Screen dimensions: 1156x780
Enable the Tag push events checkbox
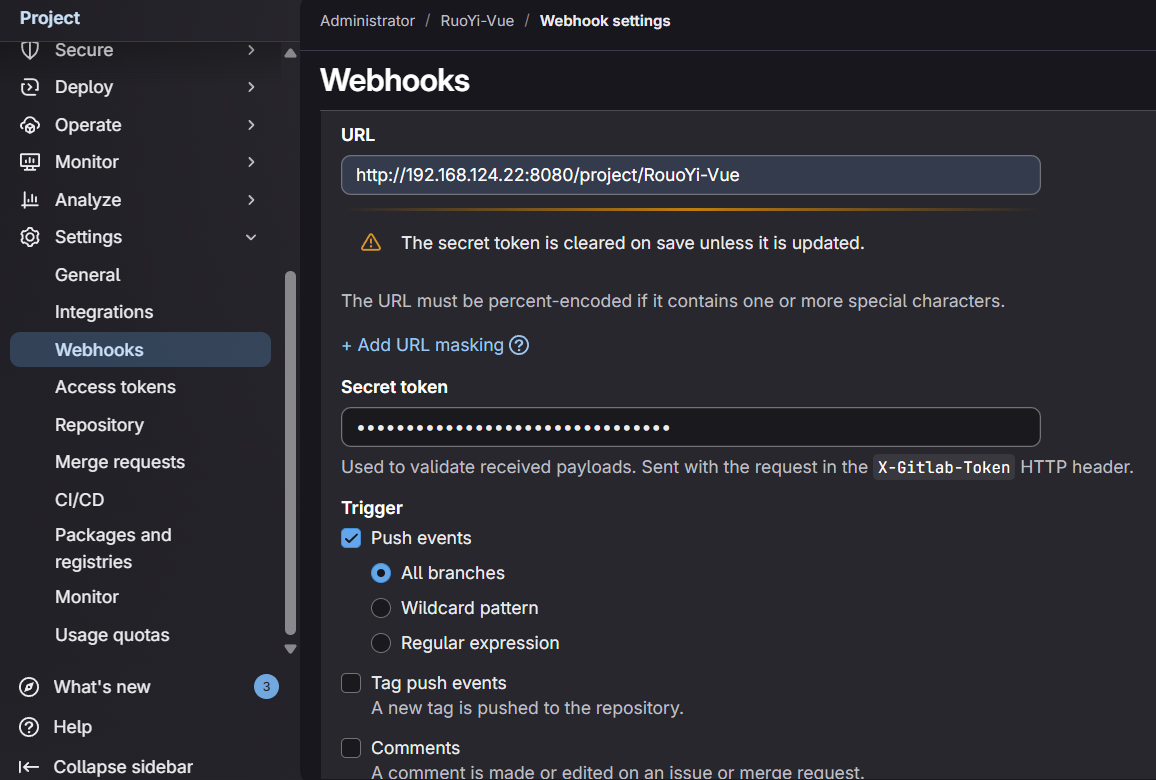(351, 683)
